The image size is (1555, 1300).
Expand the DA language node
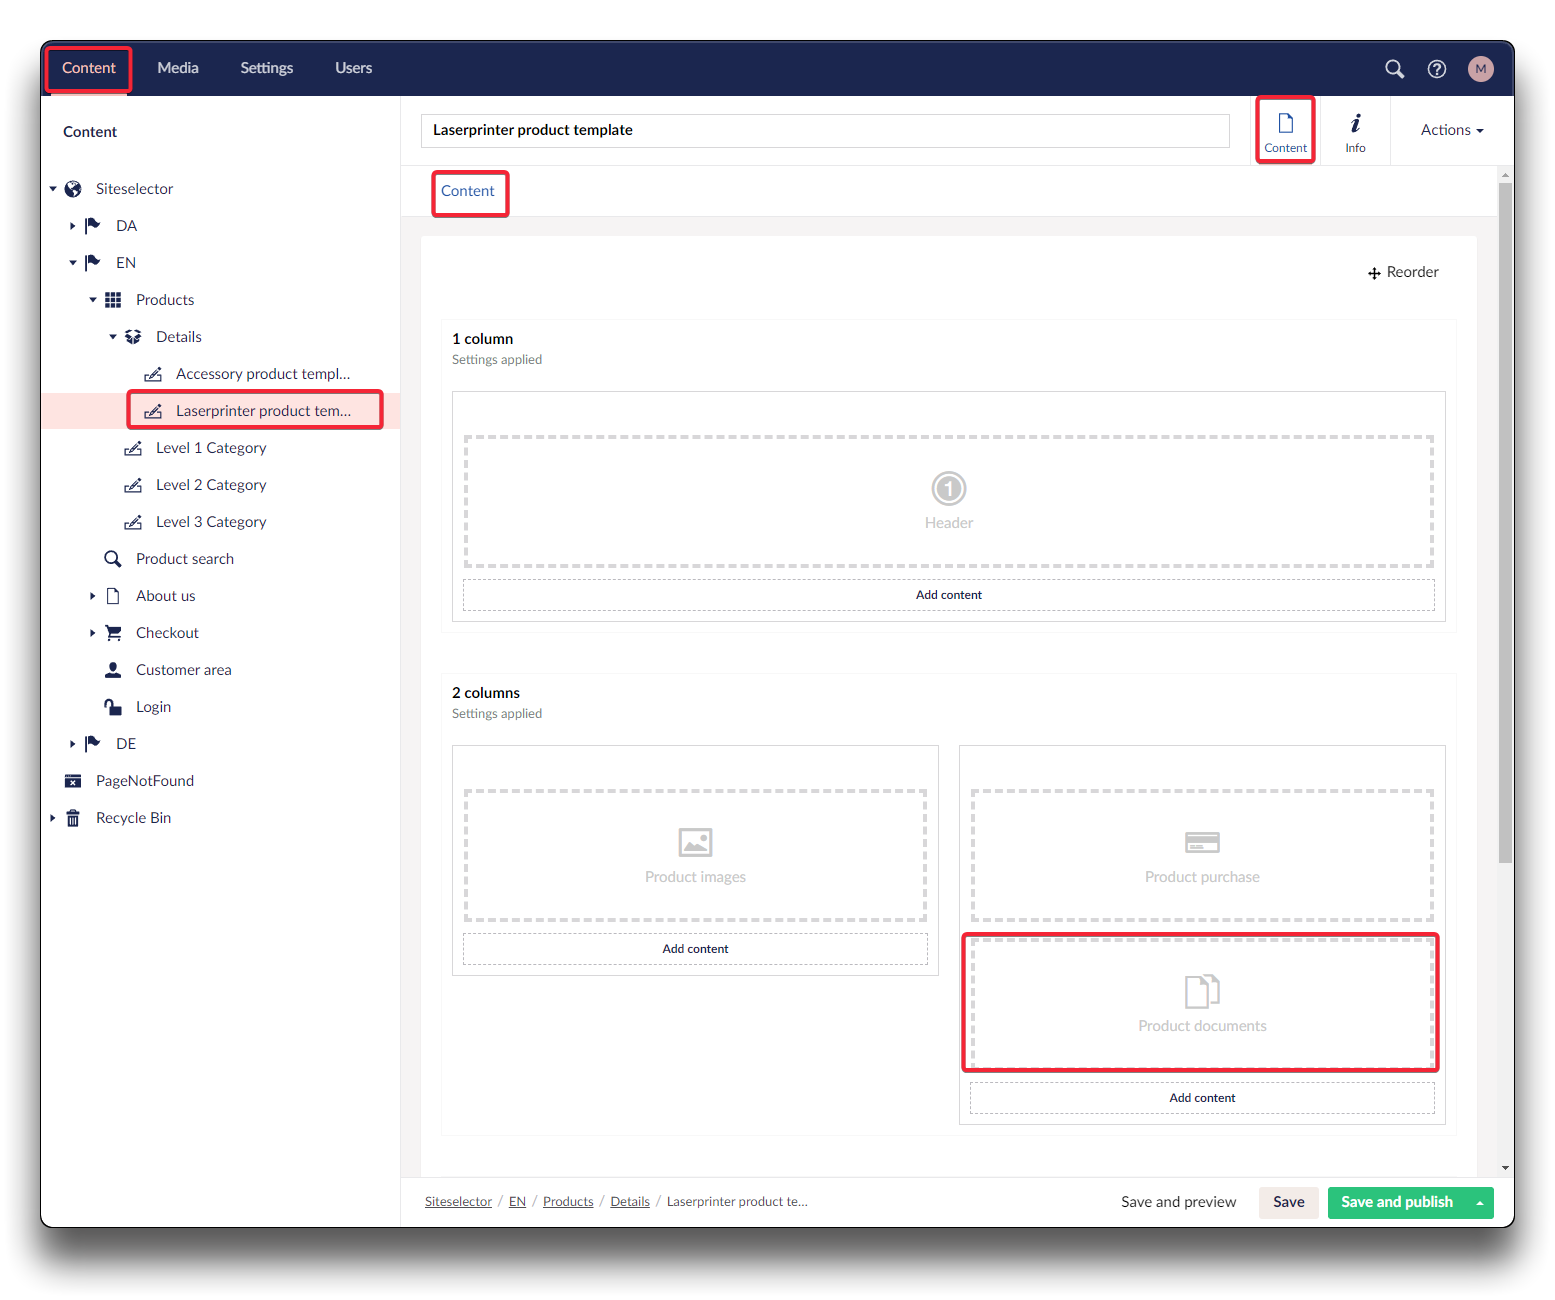(73, 226)
